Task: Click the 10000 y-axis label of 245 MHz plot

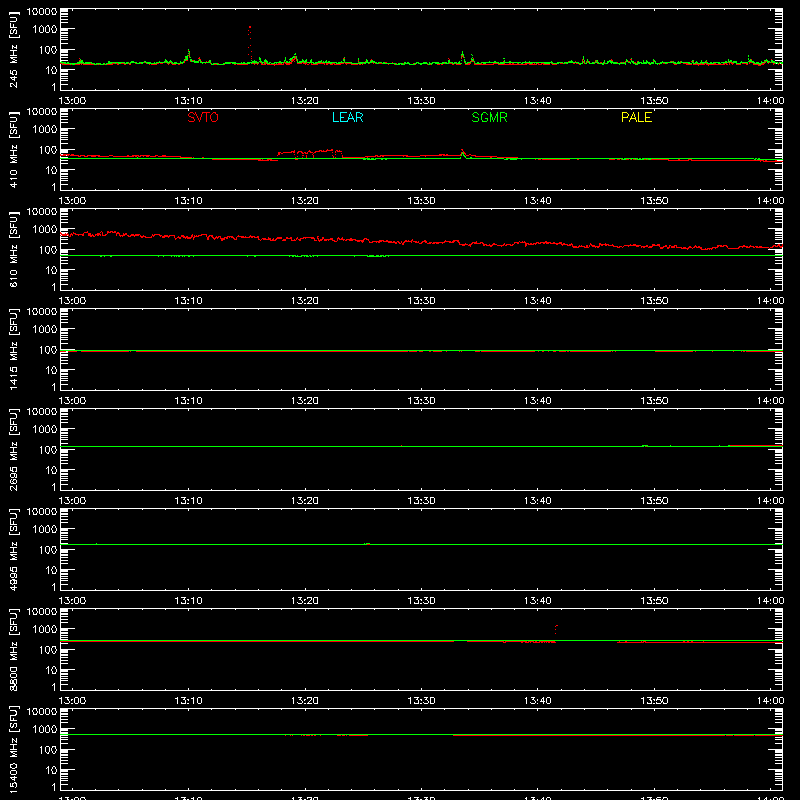Action: 42,12
